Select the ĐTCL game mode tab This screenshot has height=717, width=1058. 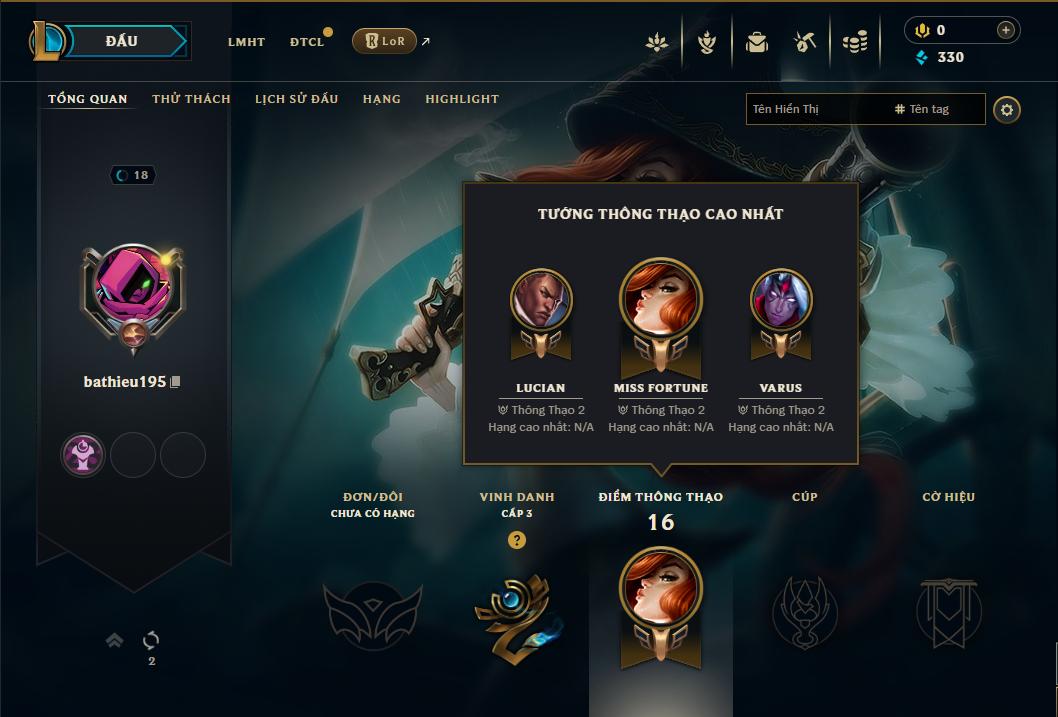(x=307, y=42)
